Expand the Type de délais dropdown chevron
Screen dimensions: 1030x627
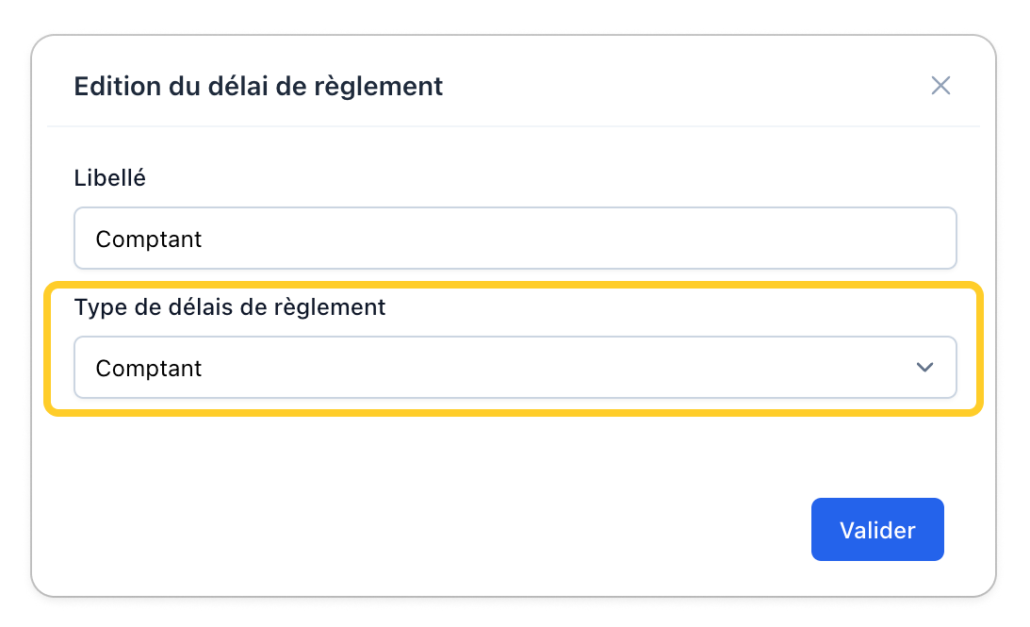click(x=925, y=368)
